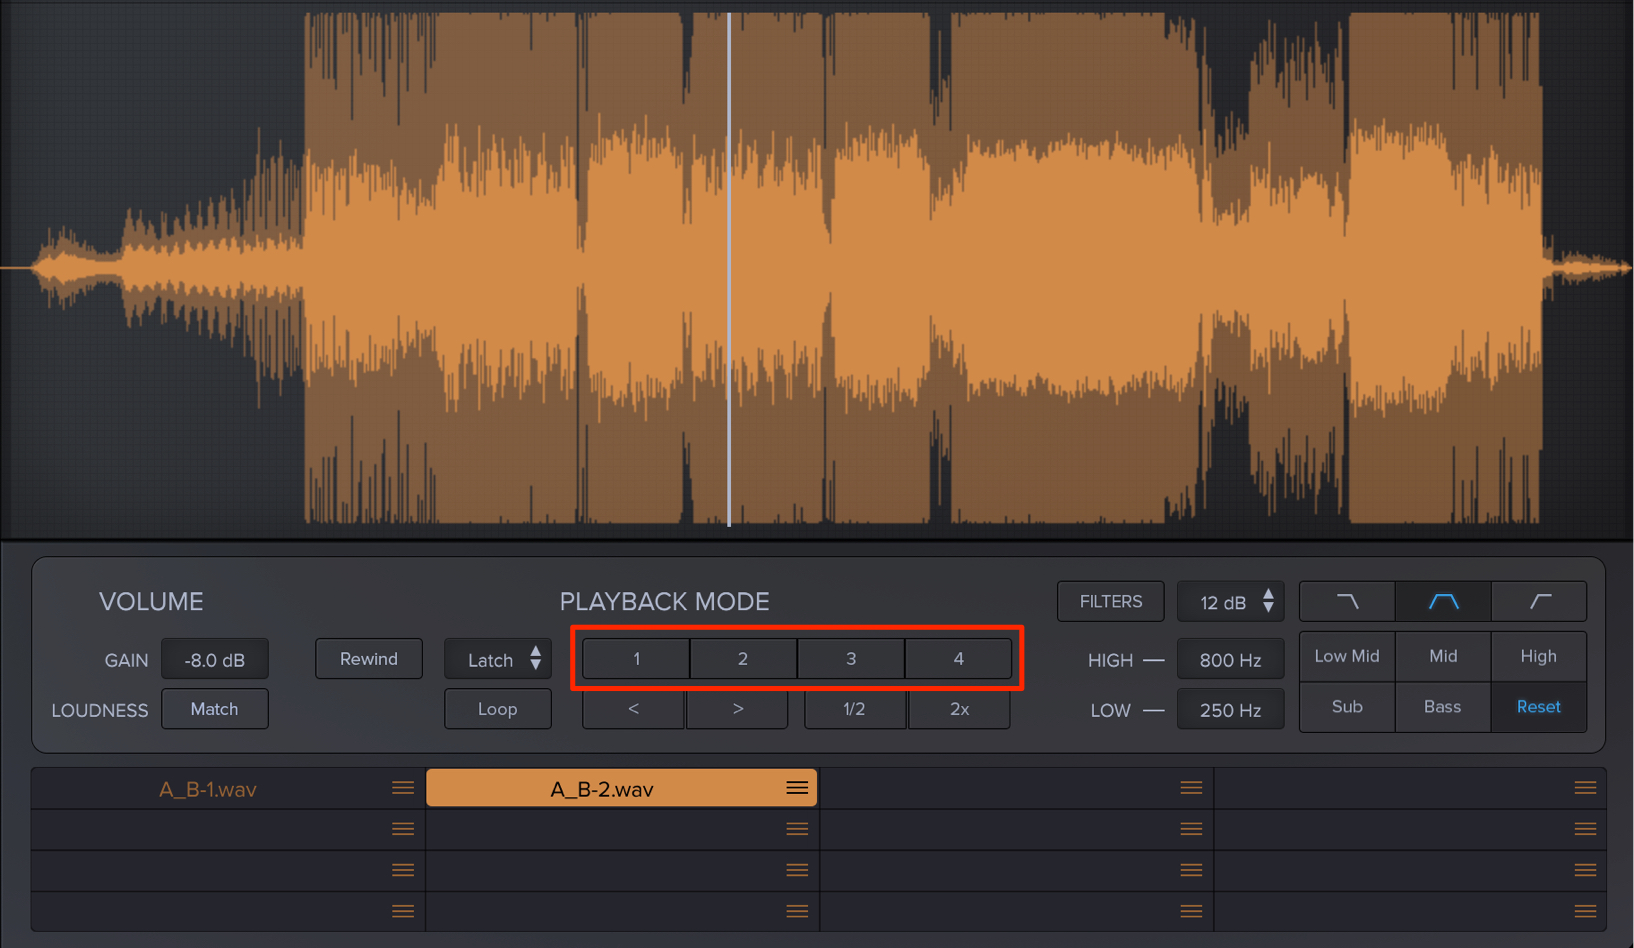
Task: Open the Latch playback mode dropdown
Action: click(x=498, y=659)
